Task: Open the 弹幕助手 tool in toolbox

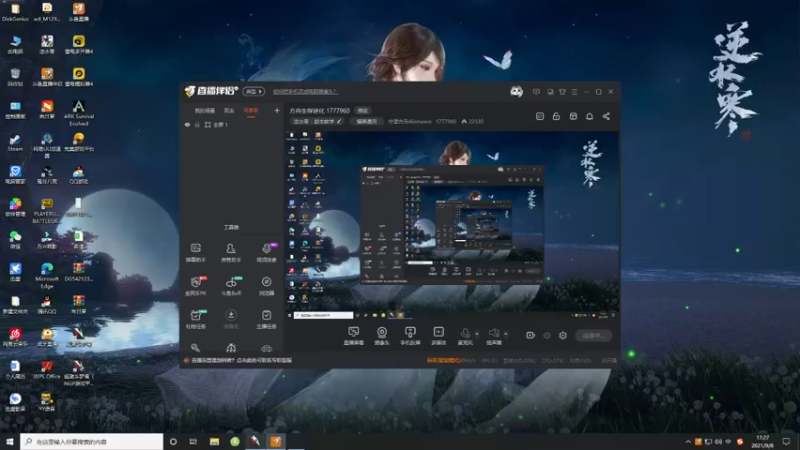Action: tap(195, 253)
